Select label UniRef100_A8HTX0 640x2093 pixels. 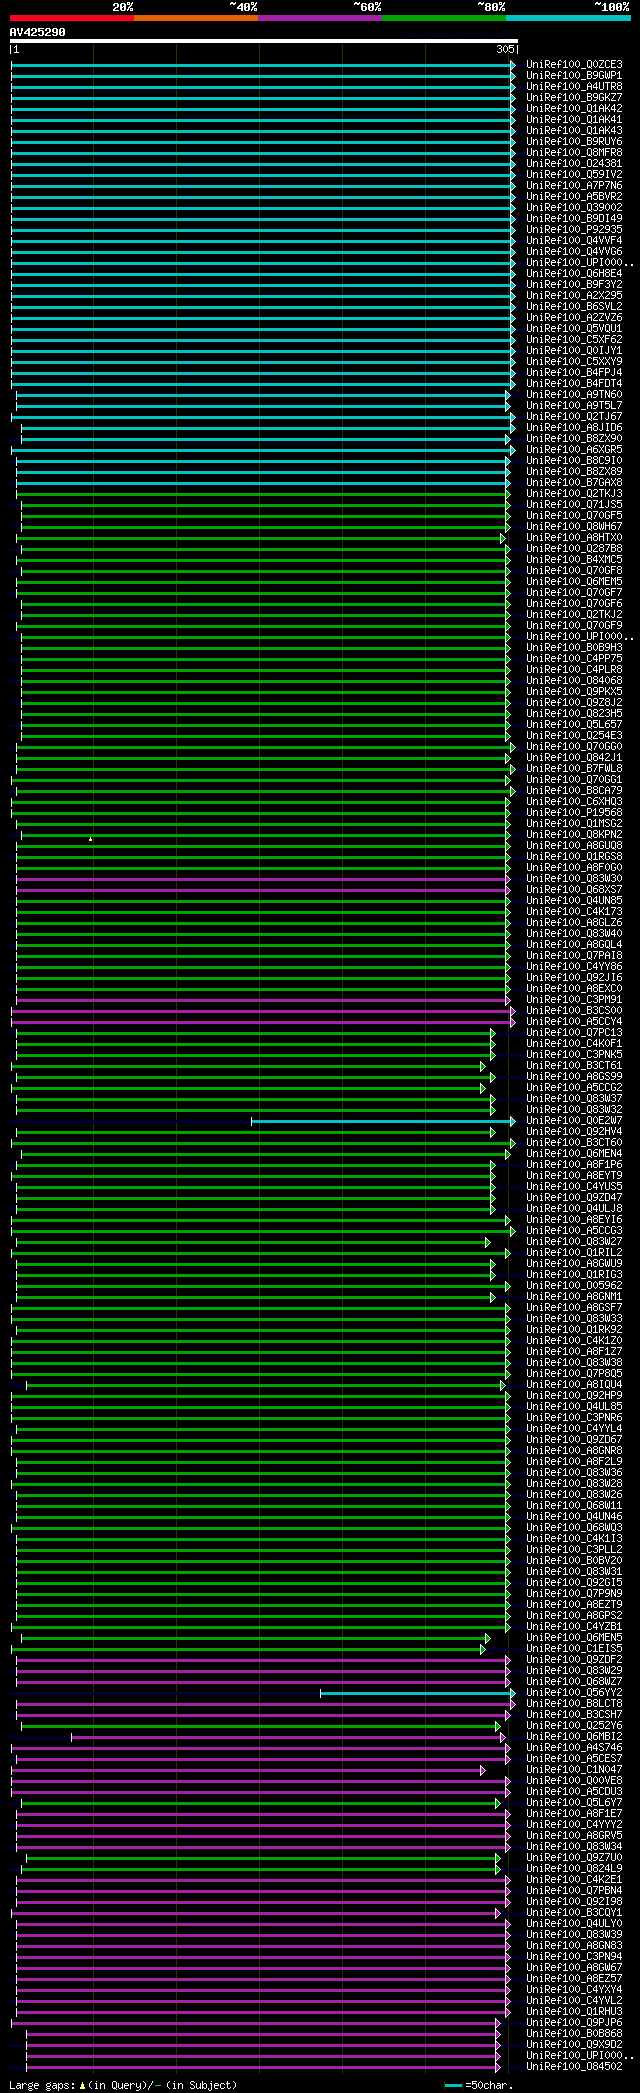[574, 538]
